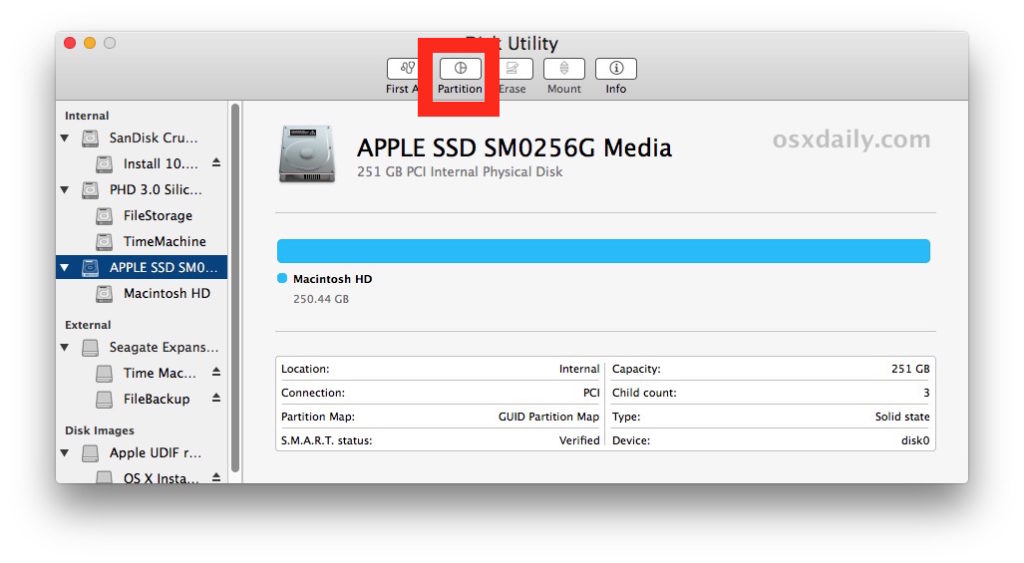Click the S.M.A.R.T. status "Verified" value
The width and height of the screenshot is (1024, 563).
pyautogui.click(x=579, y=441)
